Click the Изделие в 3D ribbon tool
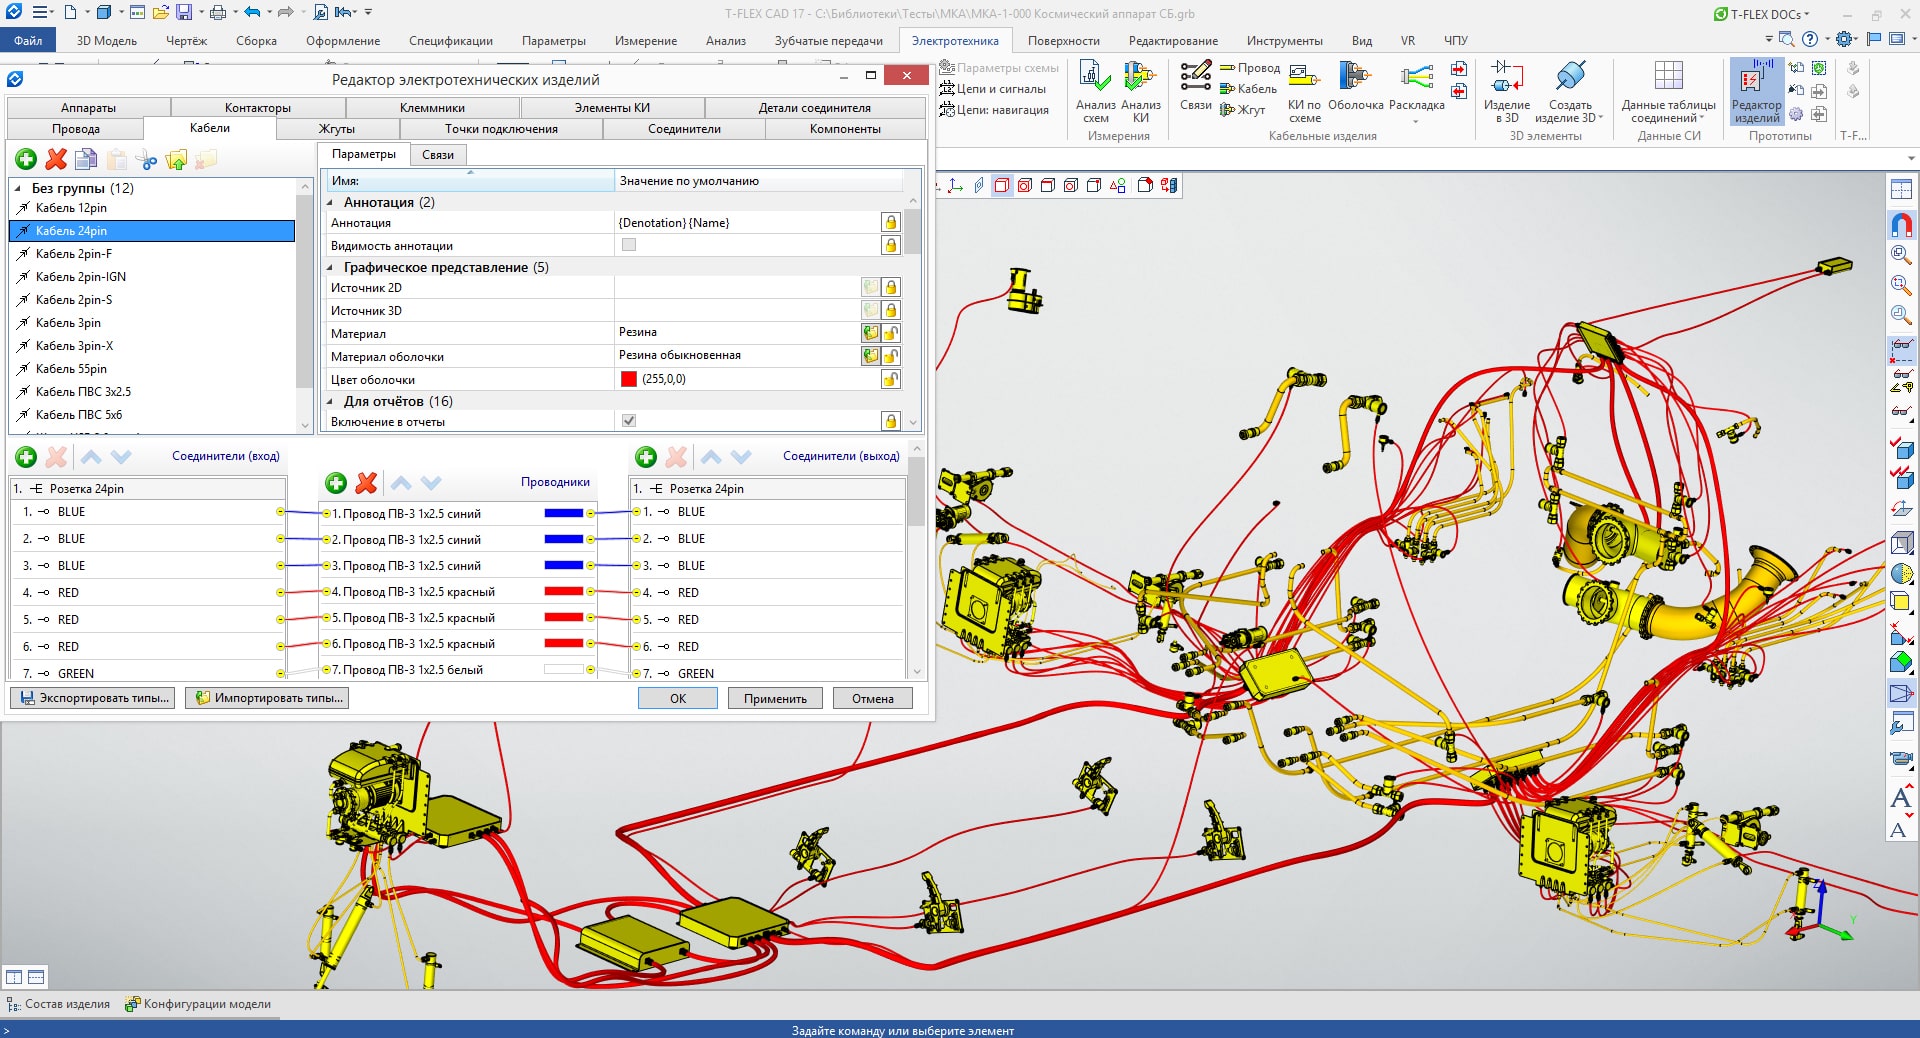Image resolution: width=1920 pixels, height=1038 pixels. coord(1506,92)
